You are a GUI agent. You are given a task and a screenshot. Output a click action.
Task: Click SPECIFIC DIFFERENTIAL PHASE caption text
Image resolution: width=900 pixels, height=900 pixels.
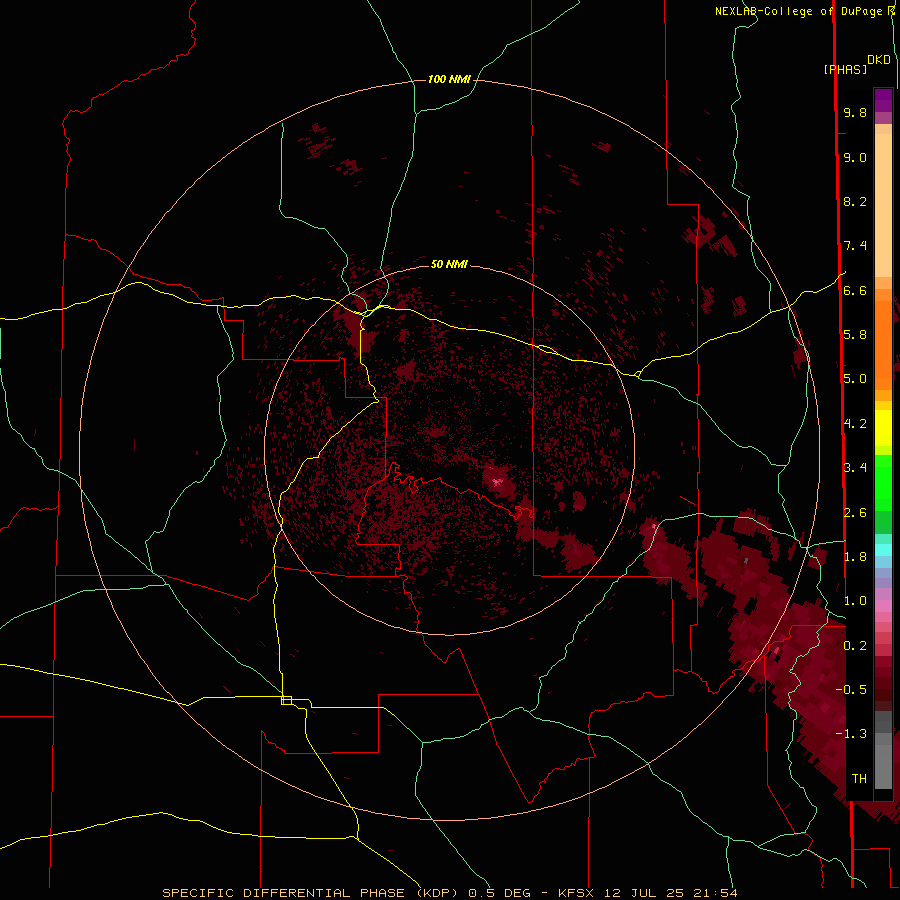pos(283,893)
